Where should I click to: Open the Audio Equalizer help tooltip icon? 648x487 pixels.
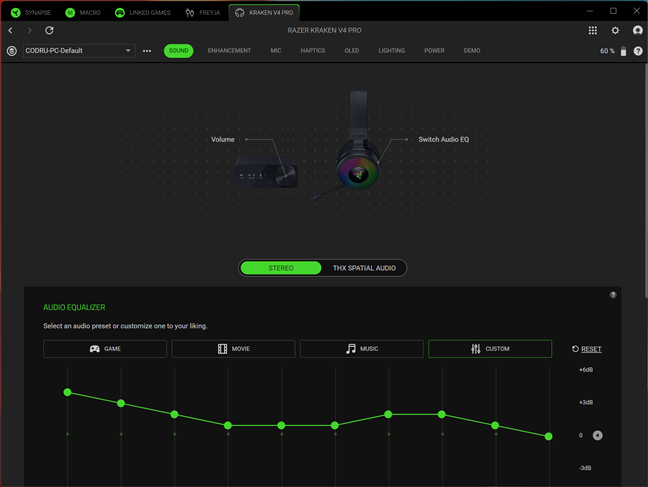[x=613, y=295]
